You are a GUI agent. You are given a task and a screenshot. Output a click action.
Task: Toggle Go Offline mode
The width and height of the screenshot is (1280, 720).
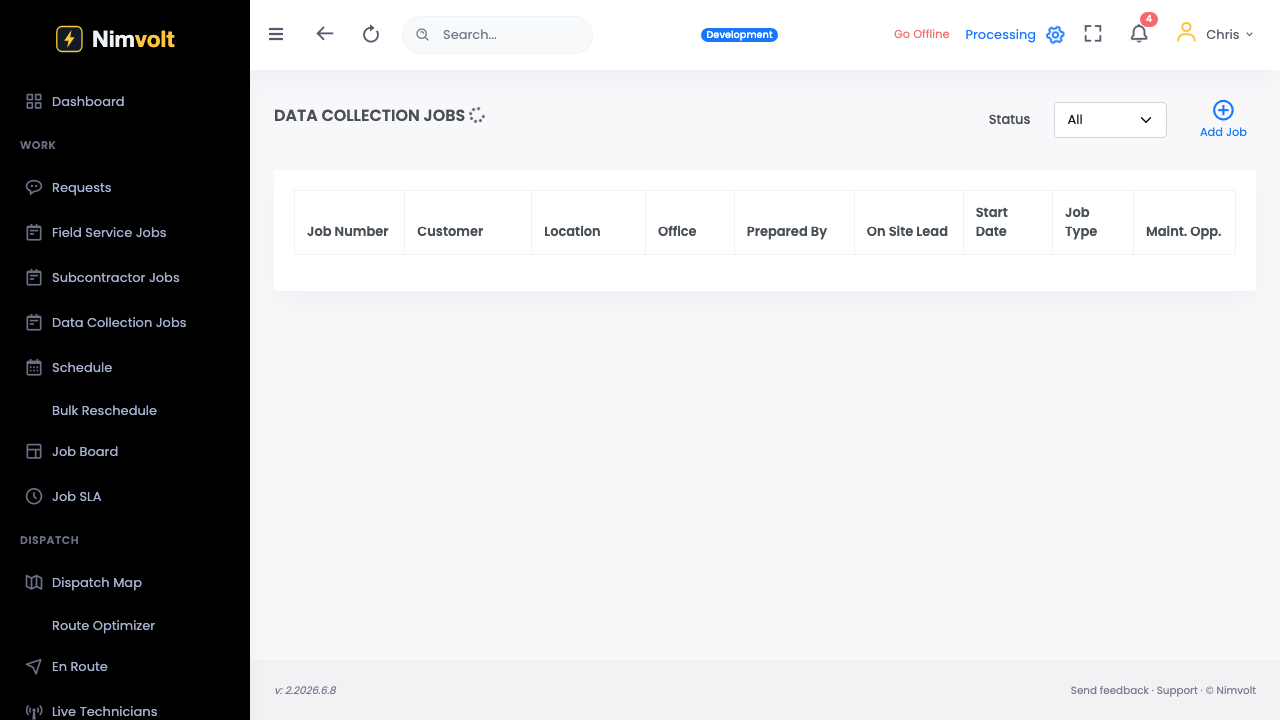pyautogui.click(x=921, y=34)
